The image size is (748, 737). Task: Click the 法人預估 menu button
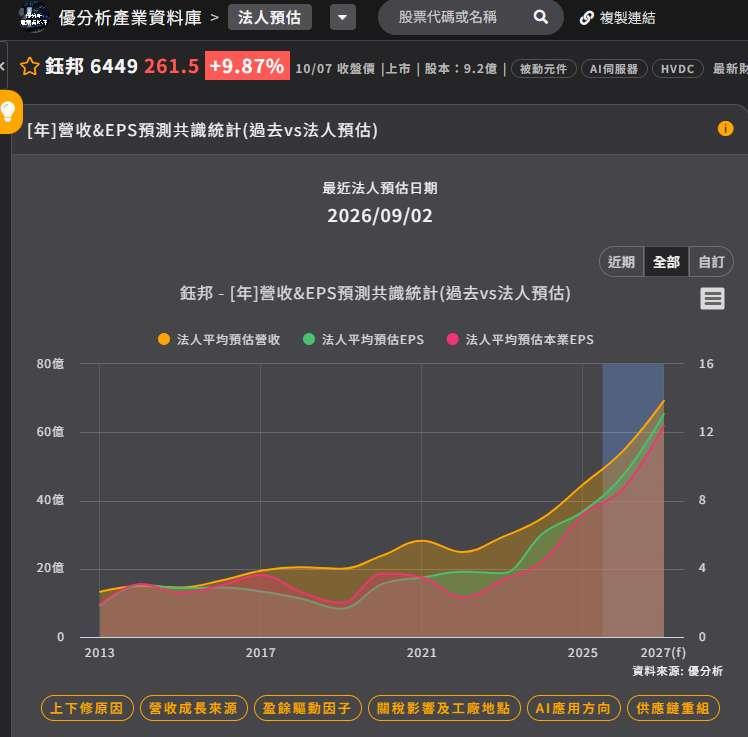point(270,18)
